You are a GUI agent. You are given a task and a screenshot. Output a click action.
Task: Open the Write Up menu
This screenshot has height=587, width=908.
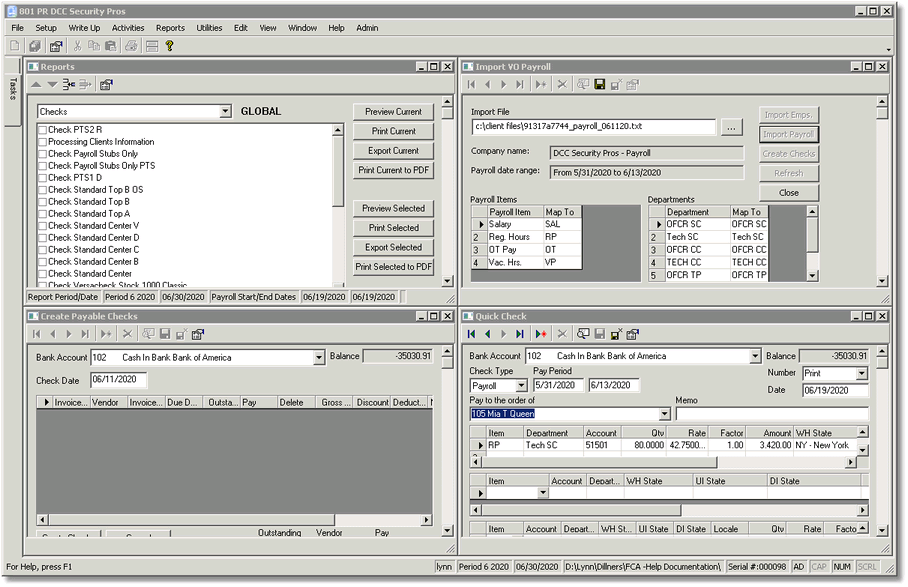coord(84,28)
